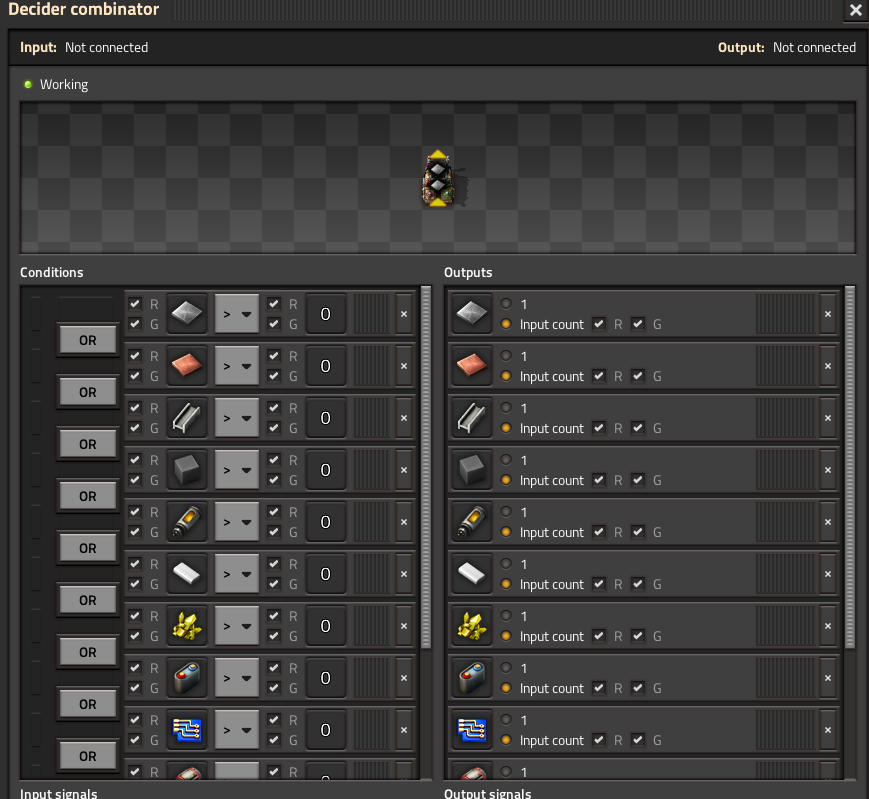Choose iron plate output signal slot

pyautogui.click(x=472, y=314)
